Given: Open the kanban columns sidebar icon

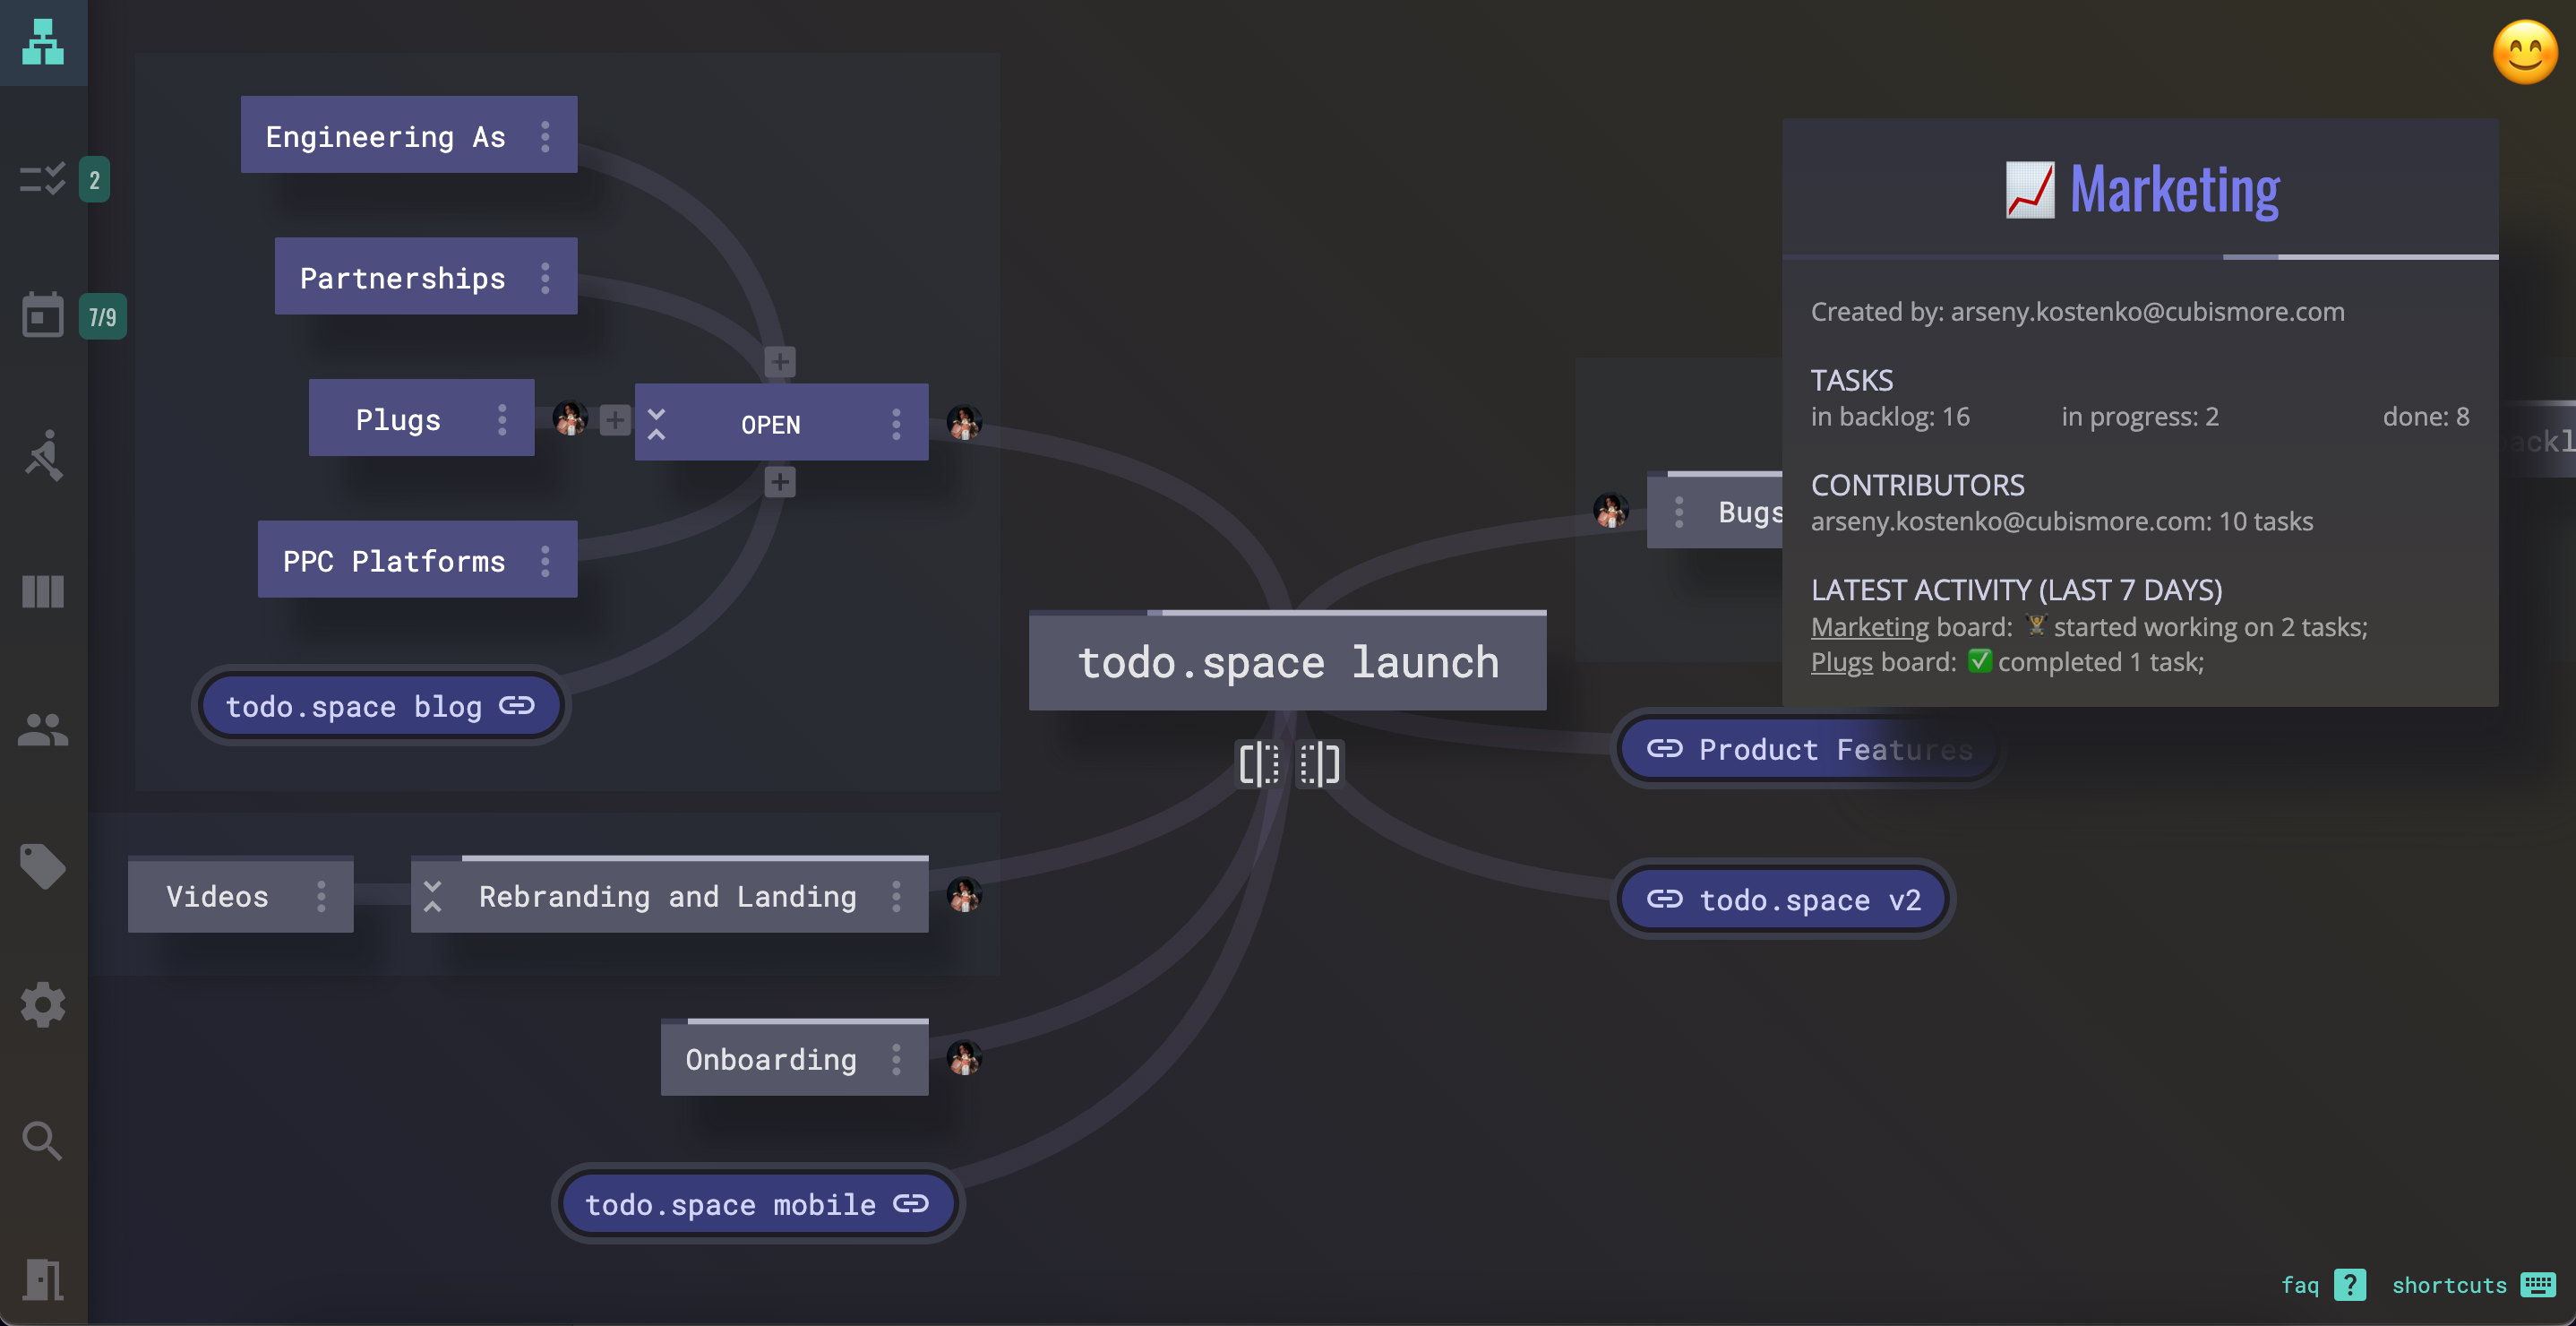Looking at the screenshot, I should click(43, 591).
